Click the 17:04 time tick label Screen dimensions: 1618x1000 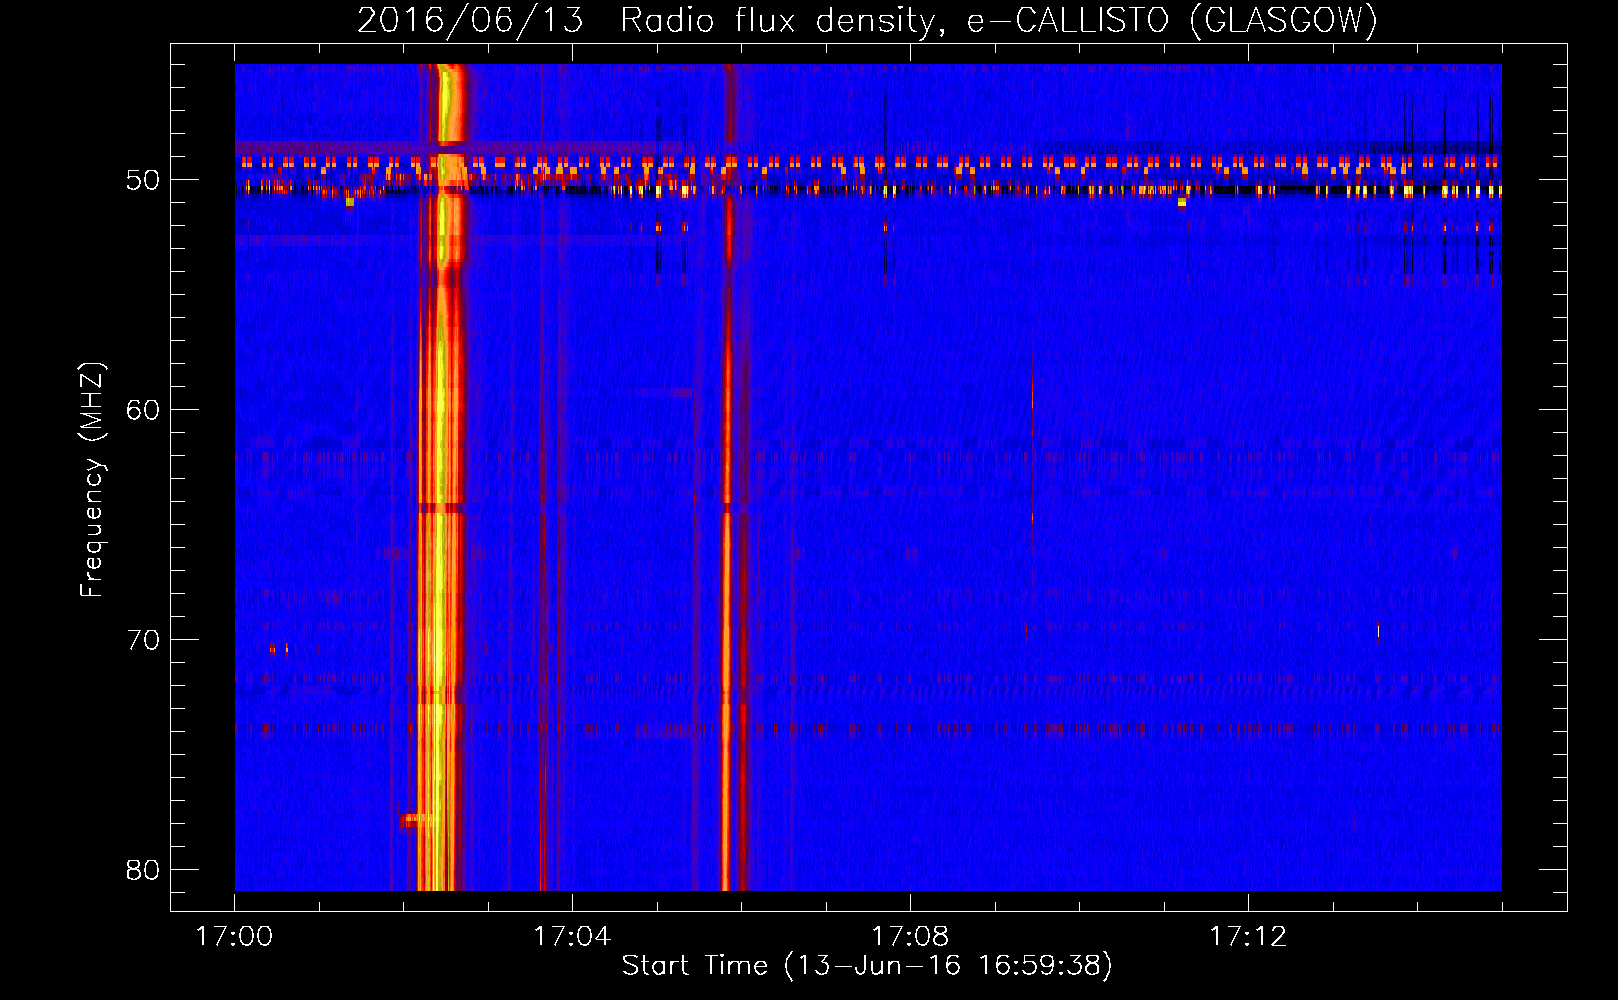point(572,937)
